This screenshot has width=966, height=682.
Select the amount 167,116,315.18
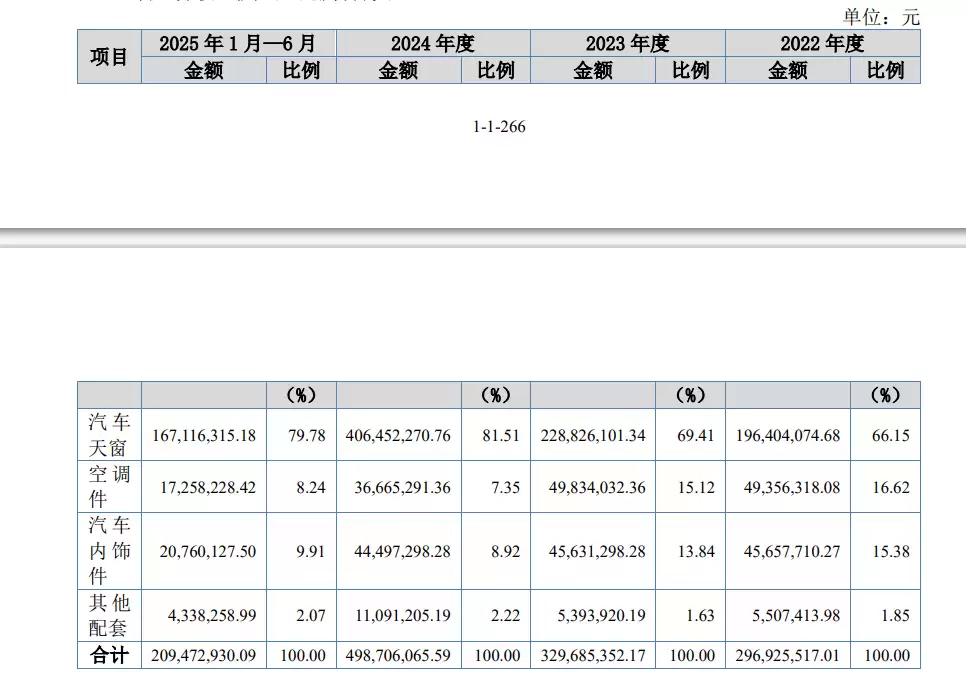204,435
